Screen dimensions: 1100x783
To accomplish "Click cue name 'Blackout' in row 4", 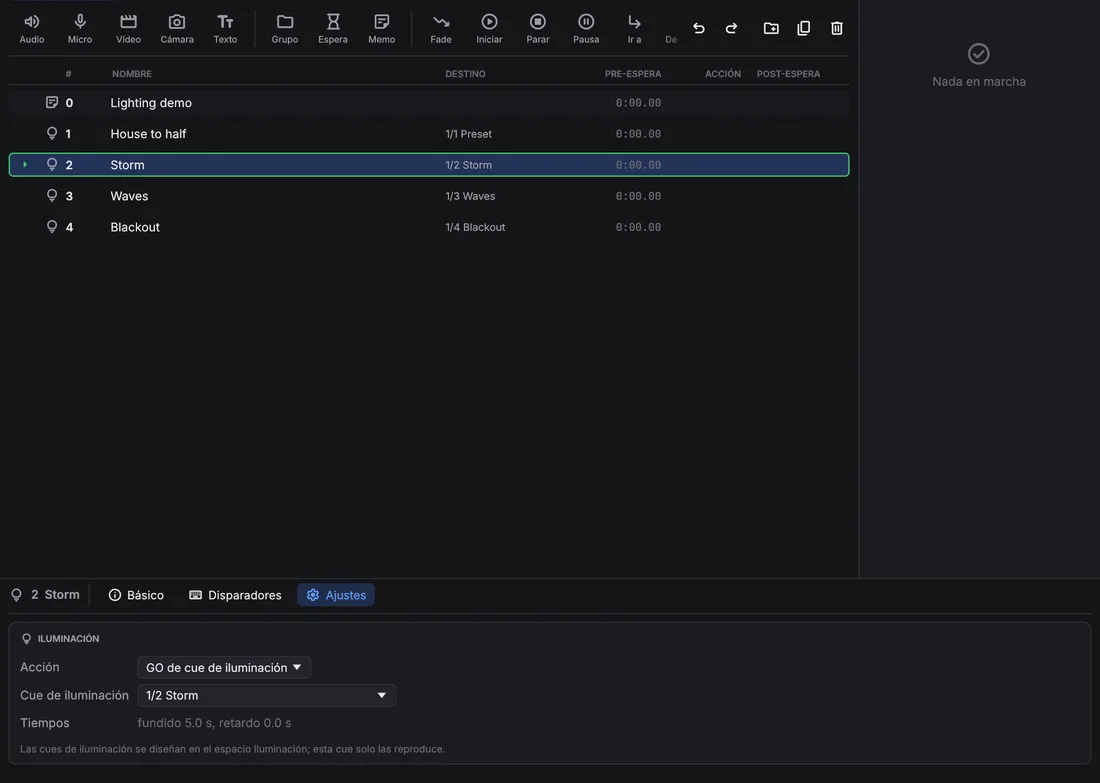I will tap(135, 227).
